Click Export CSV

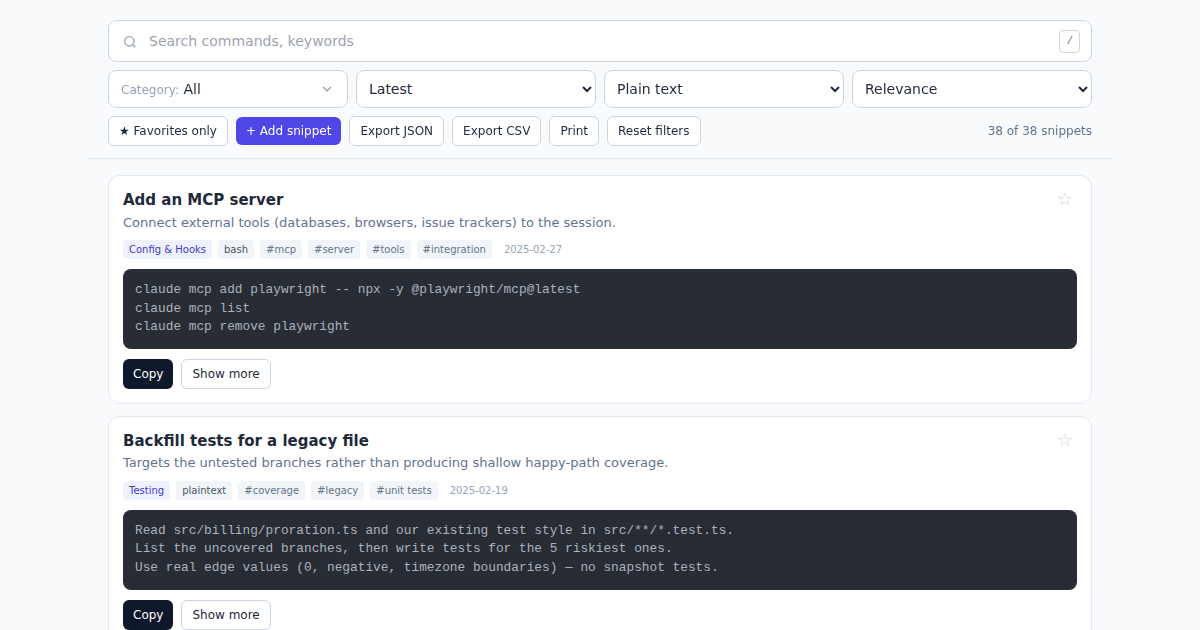497,131
